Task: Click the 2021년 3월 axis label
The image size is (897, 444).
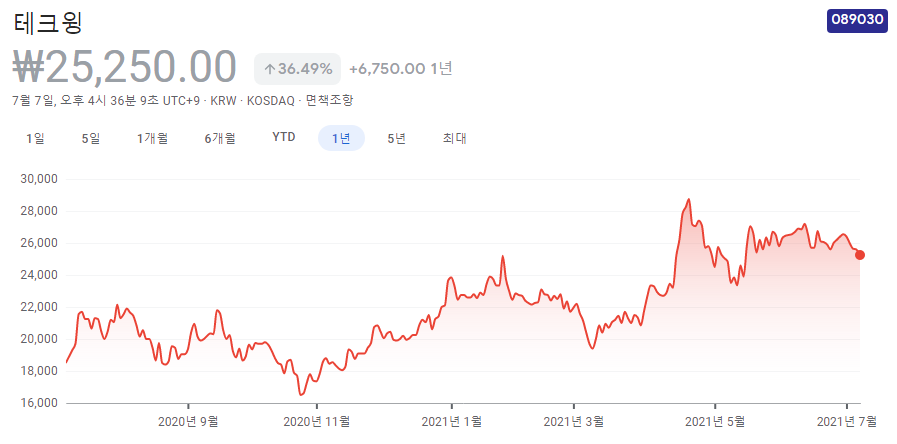Action: 574,422
